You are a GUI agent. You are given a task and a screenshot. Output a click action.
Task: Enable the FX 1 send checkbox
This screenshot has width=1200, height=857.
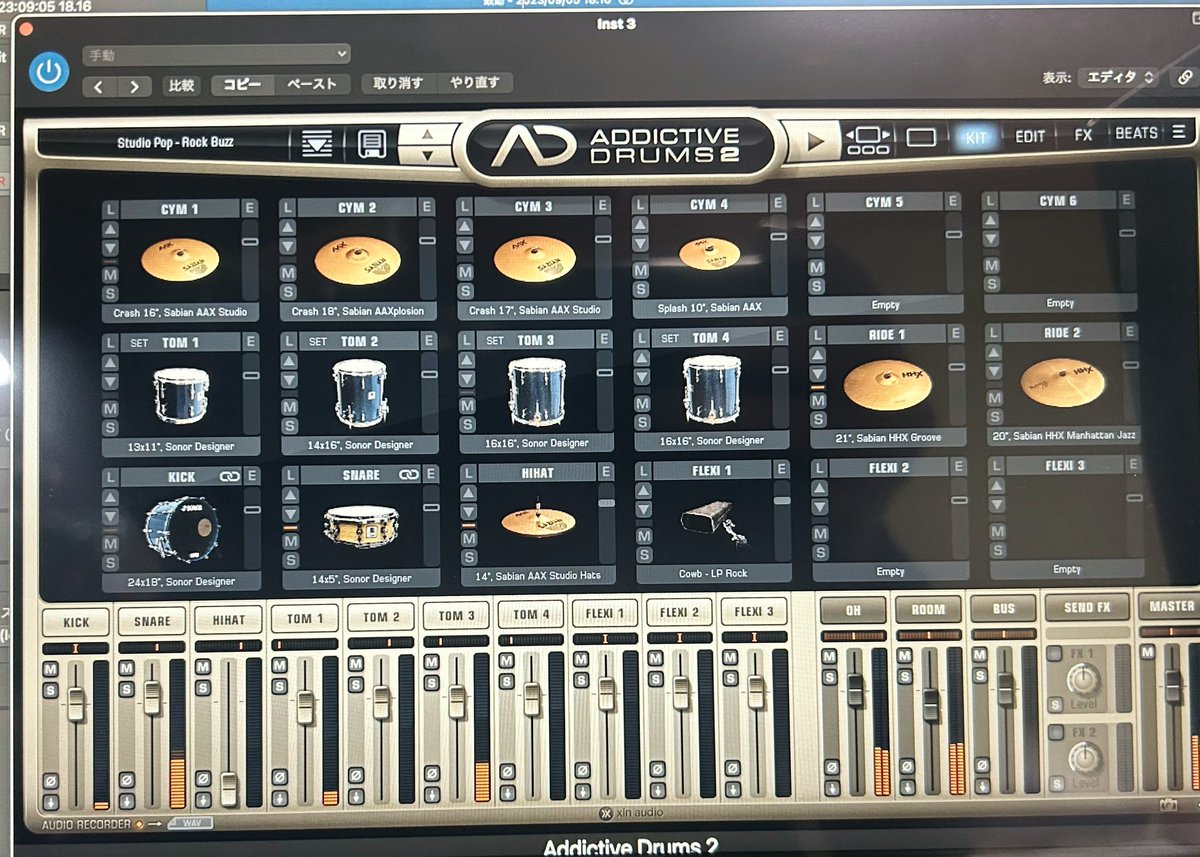[1054, 654]
